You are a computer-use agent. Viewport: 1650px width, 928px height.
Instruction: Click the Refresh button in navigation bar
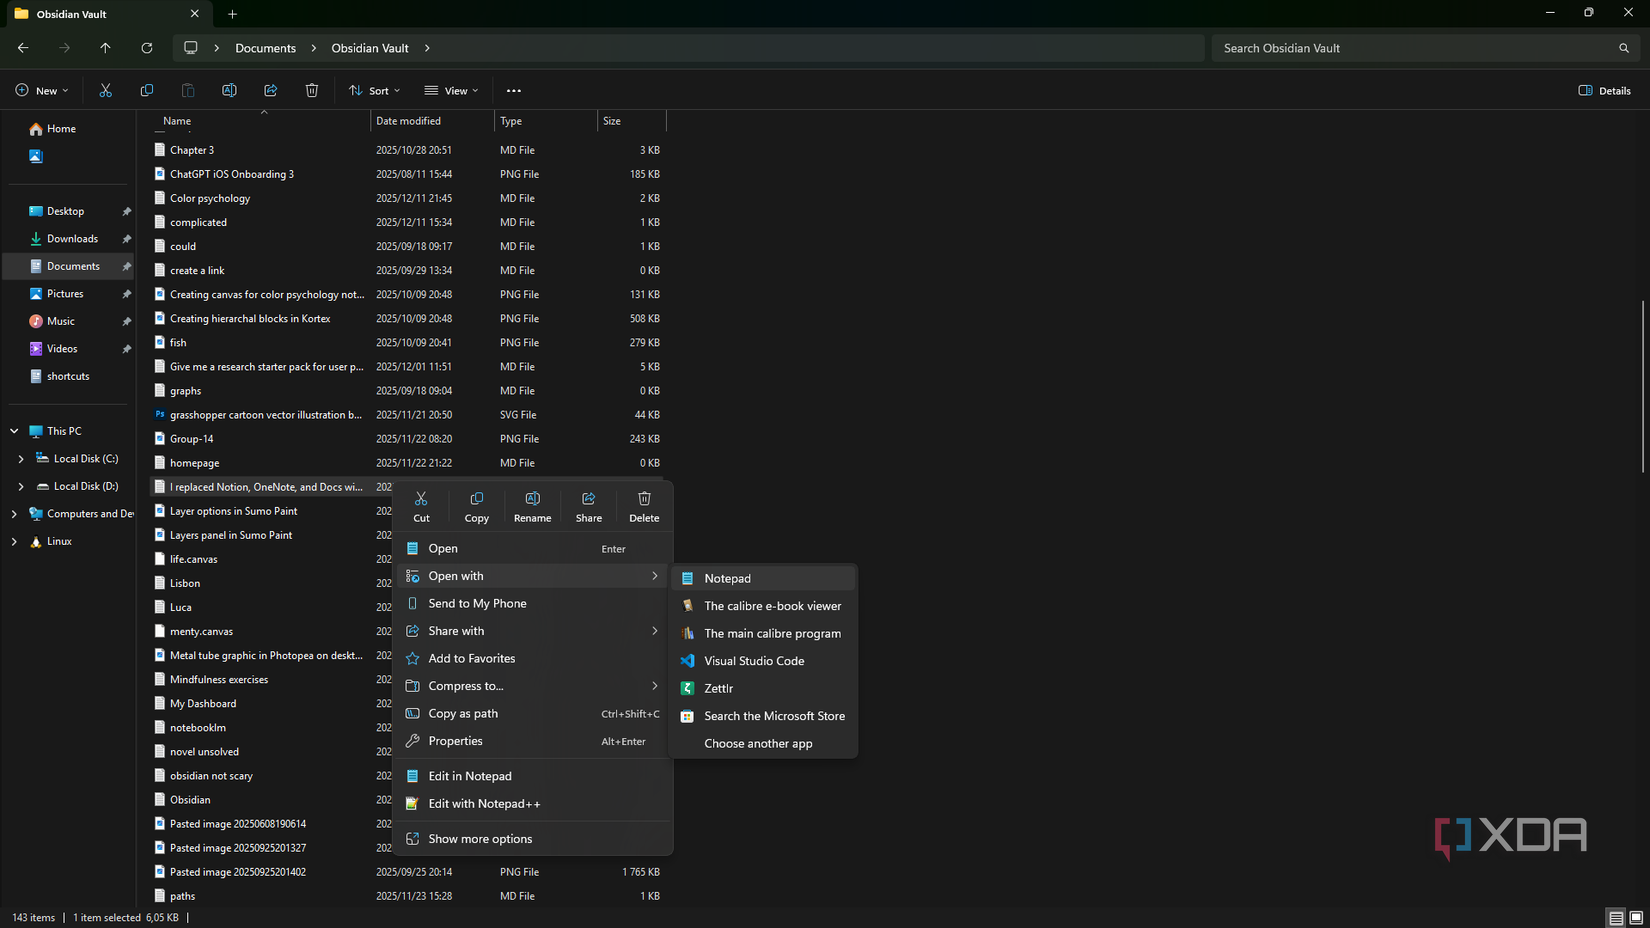coord(147,48)
